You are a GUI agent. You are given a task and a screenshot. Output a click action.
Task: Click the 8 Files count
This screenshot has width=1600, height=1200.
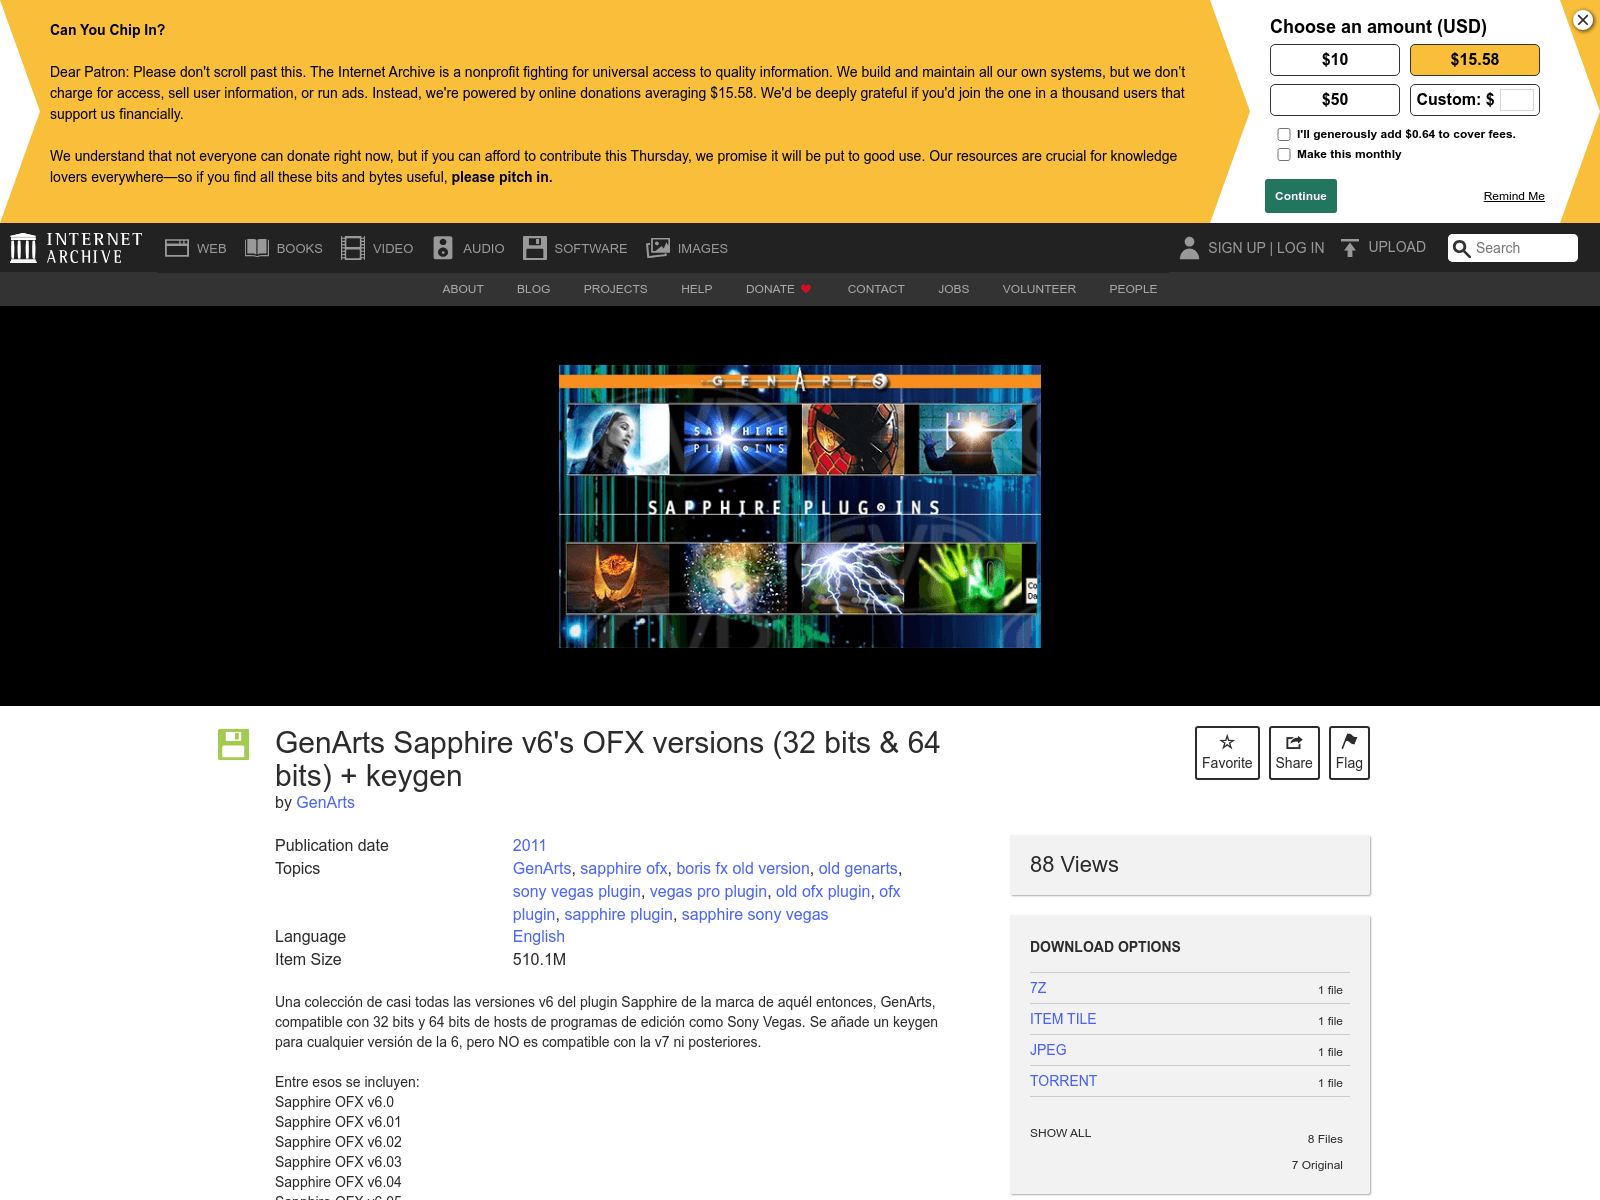1325,1139
